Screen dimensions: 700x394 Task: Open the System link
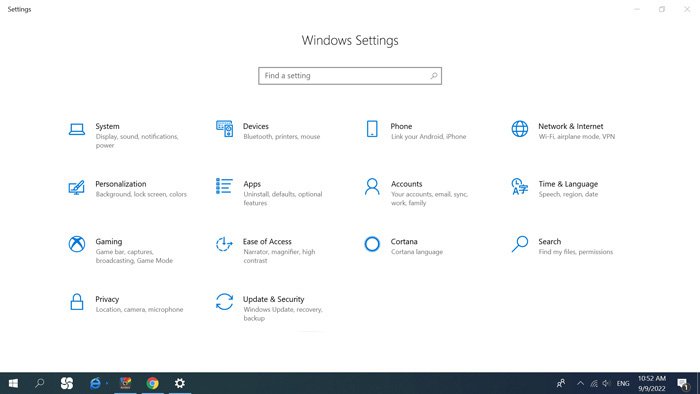point(107,126)
